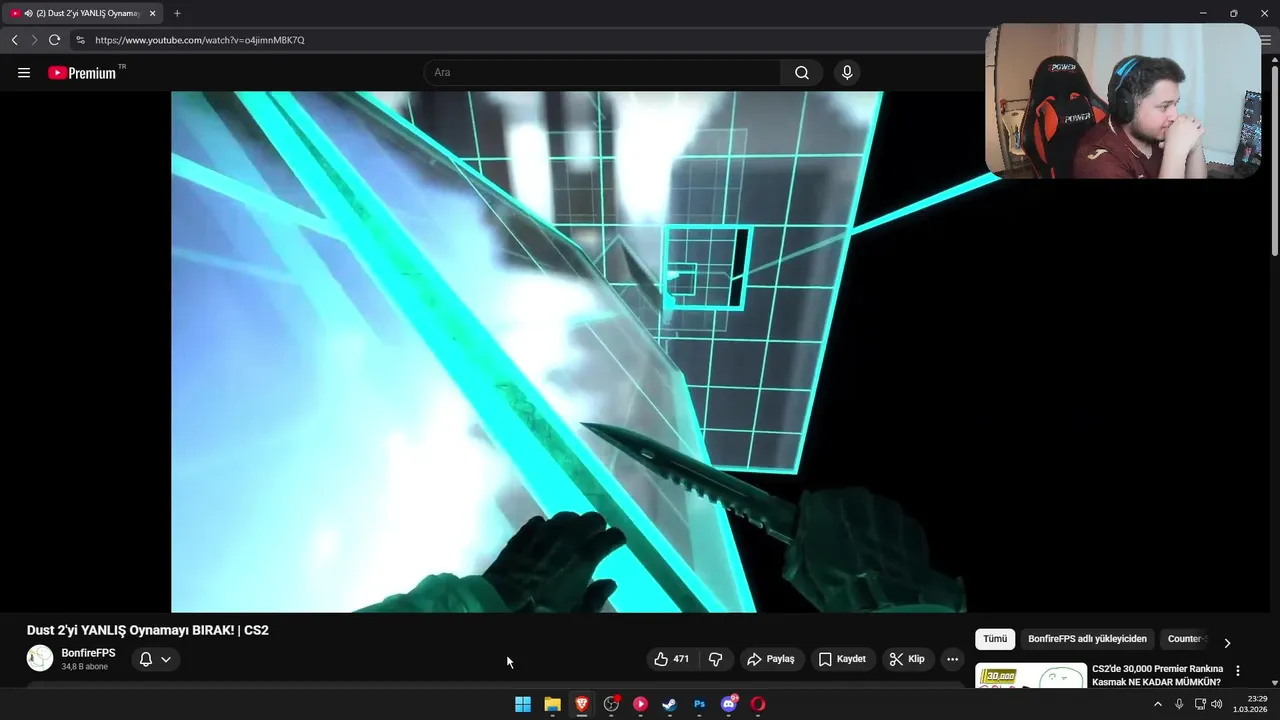Click the search magnifier button
This screenshot has height=720, width=1280.
coord(802,73)
